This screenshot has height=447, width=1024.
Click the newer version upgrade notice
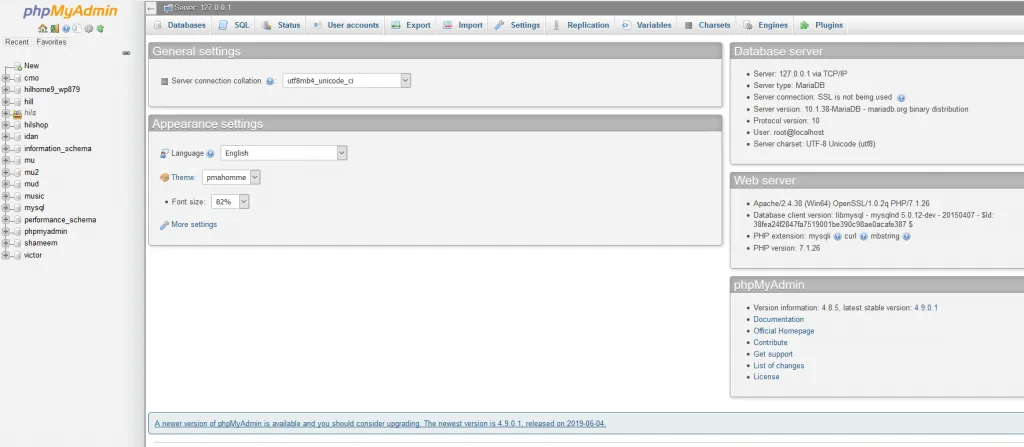tap(381, 423)
